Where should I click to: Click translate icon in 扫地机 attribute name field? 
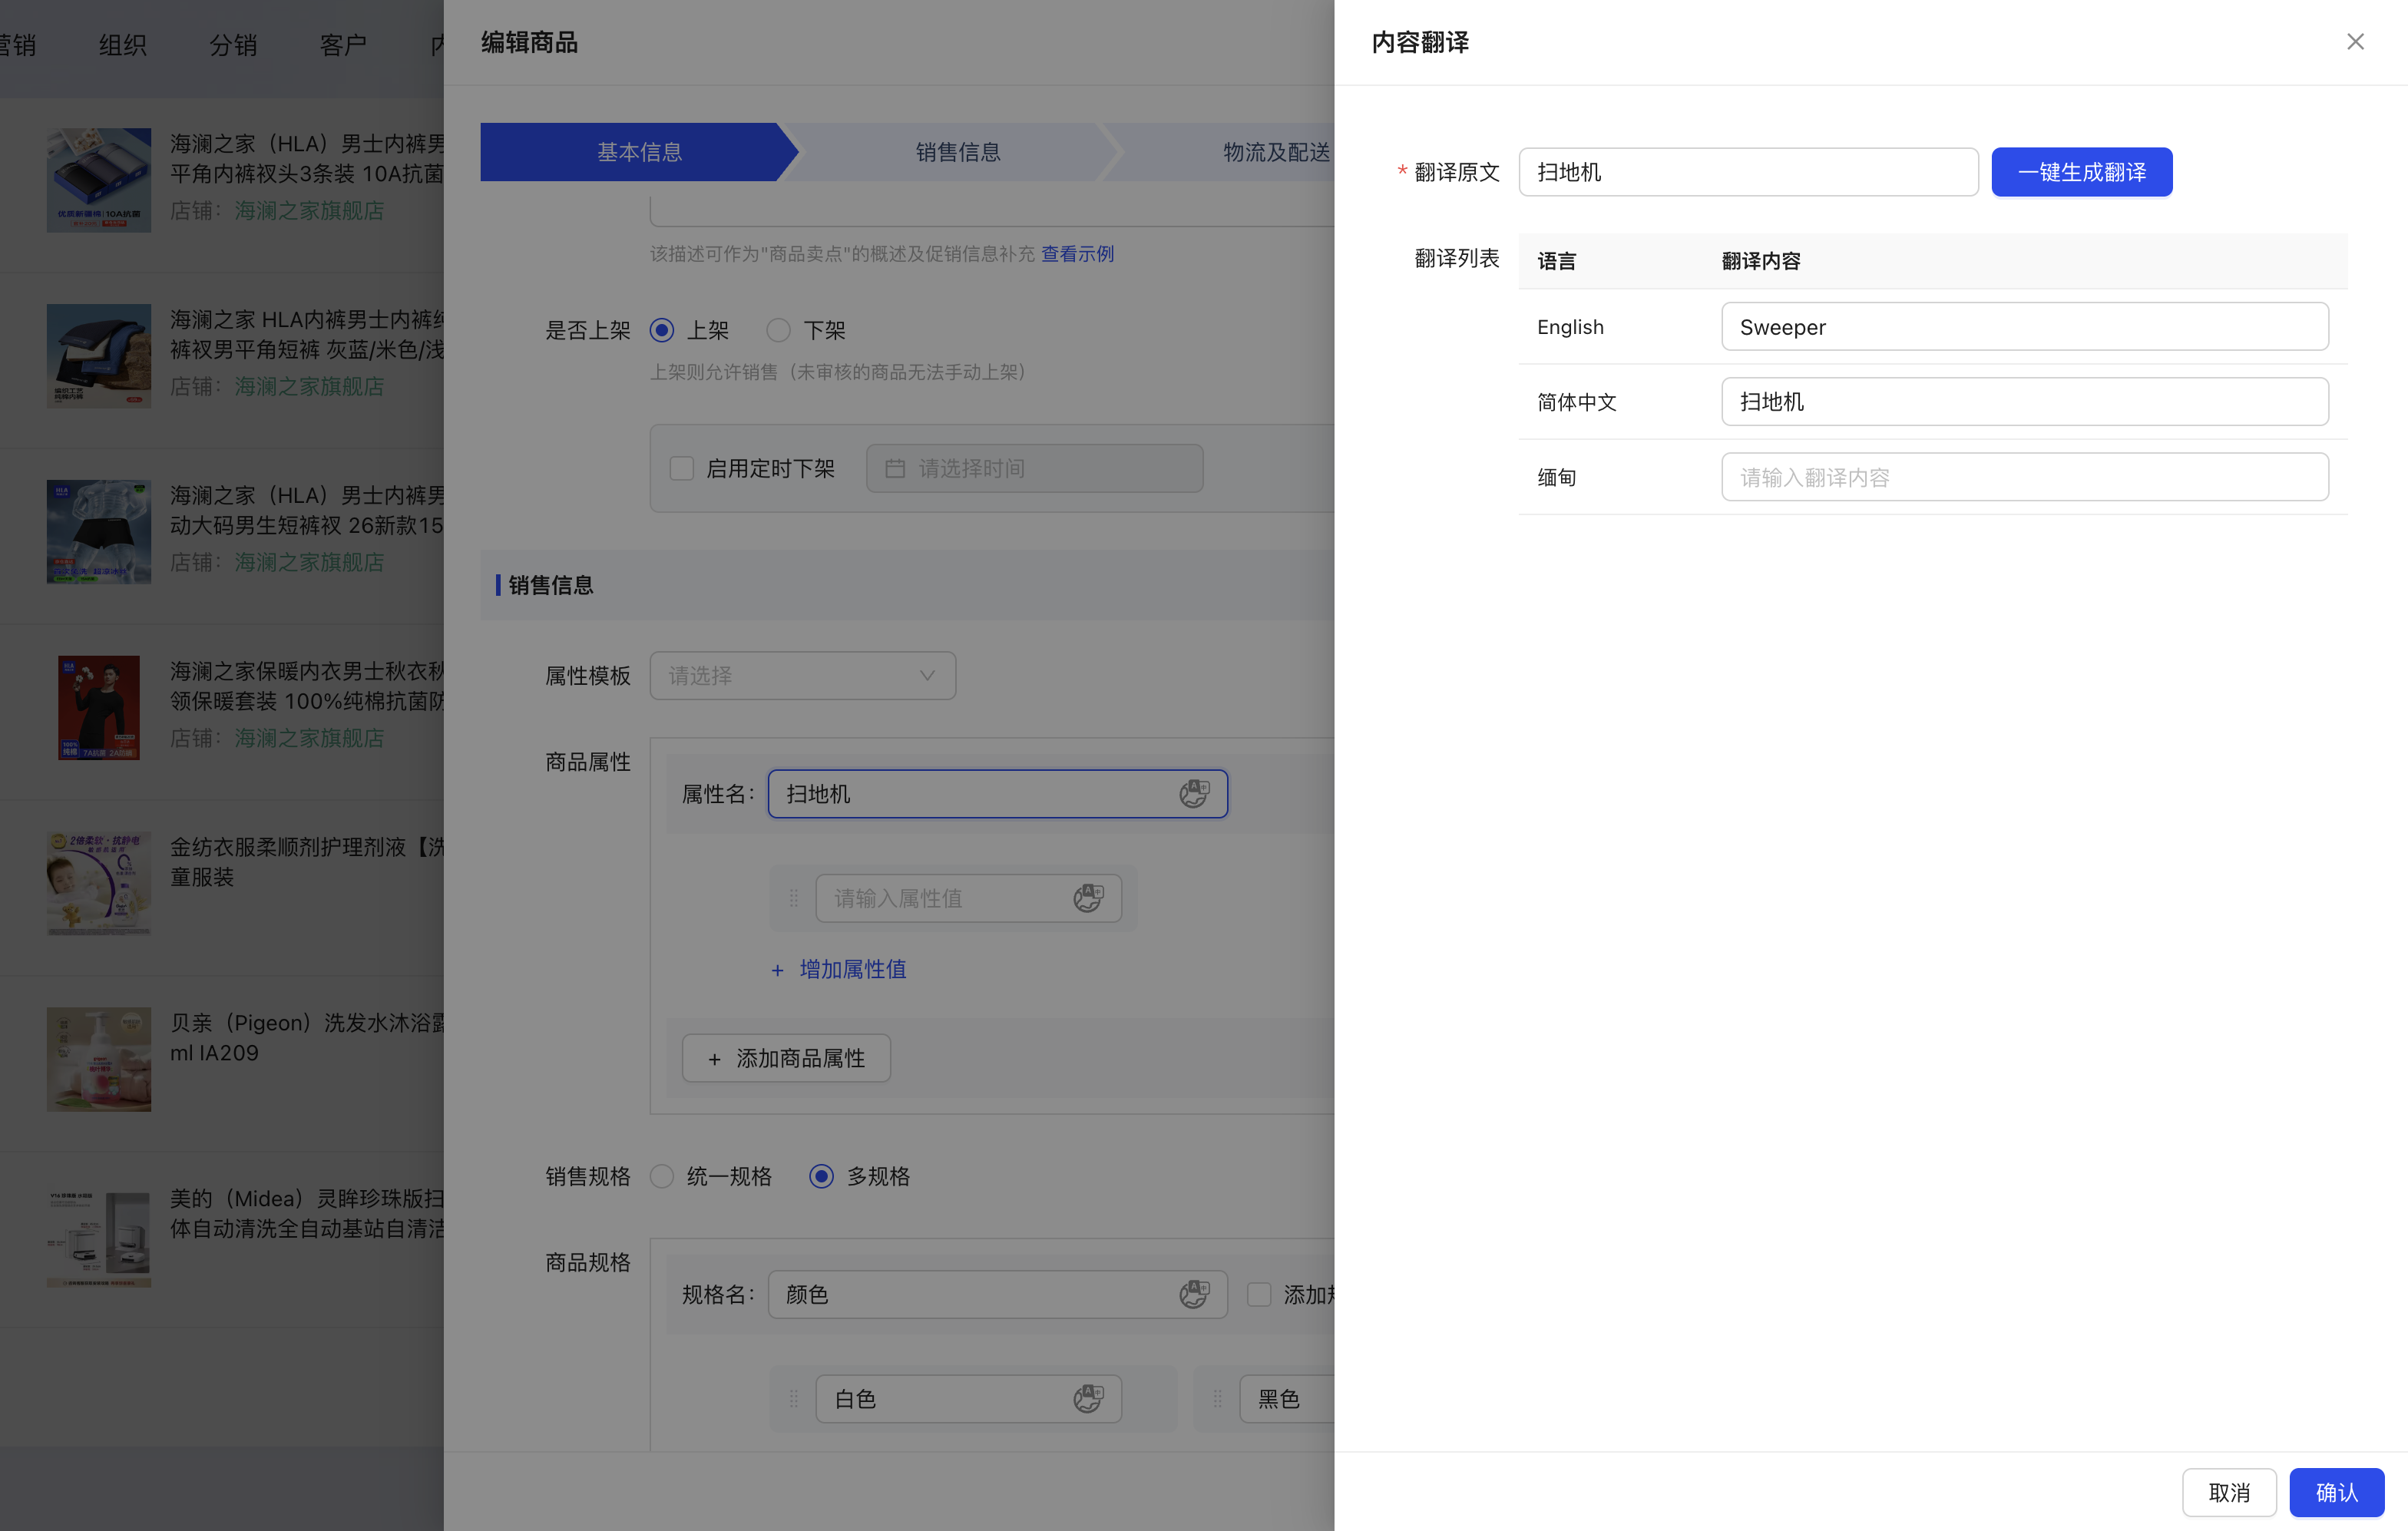[1193, 794]
